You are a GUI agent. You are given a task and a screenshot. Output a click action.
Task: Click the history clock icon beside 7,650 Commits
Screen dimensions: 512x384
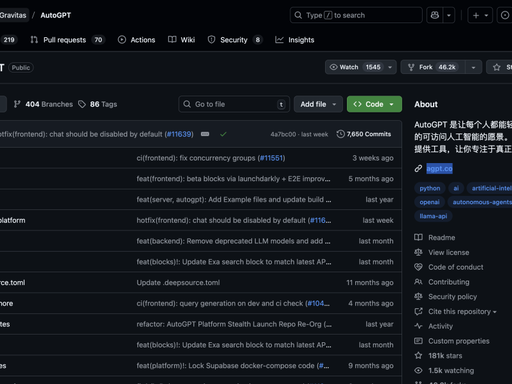click(x=340, y=134)
